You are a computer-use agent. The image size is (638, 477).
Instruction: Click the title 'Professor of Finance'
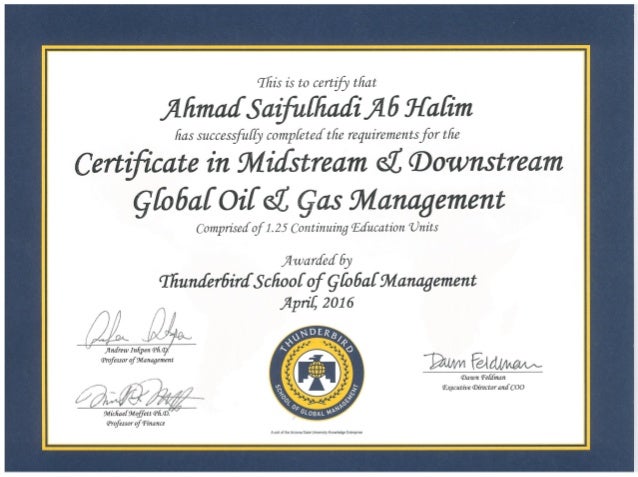(136, 424)
